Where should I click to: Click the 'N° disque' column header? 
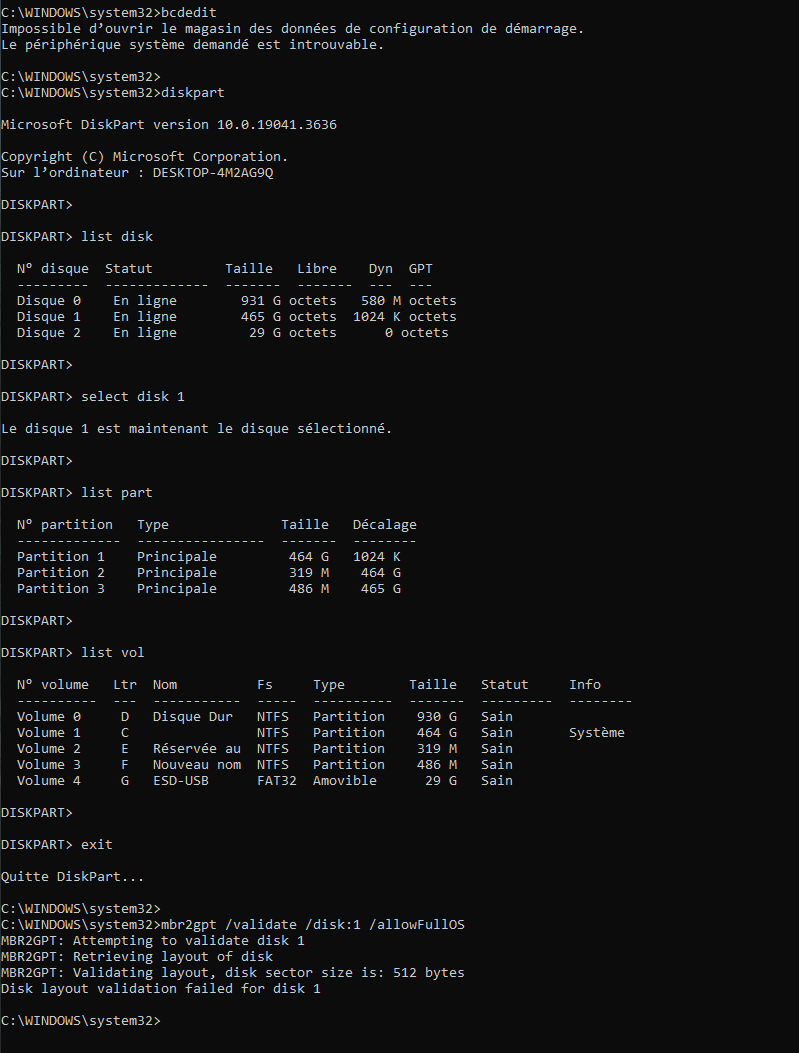tap(53, 269)
